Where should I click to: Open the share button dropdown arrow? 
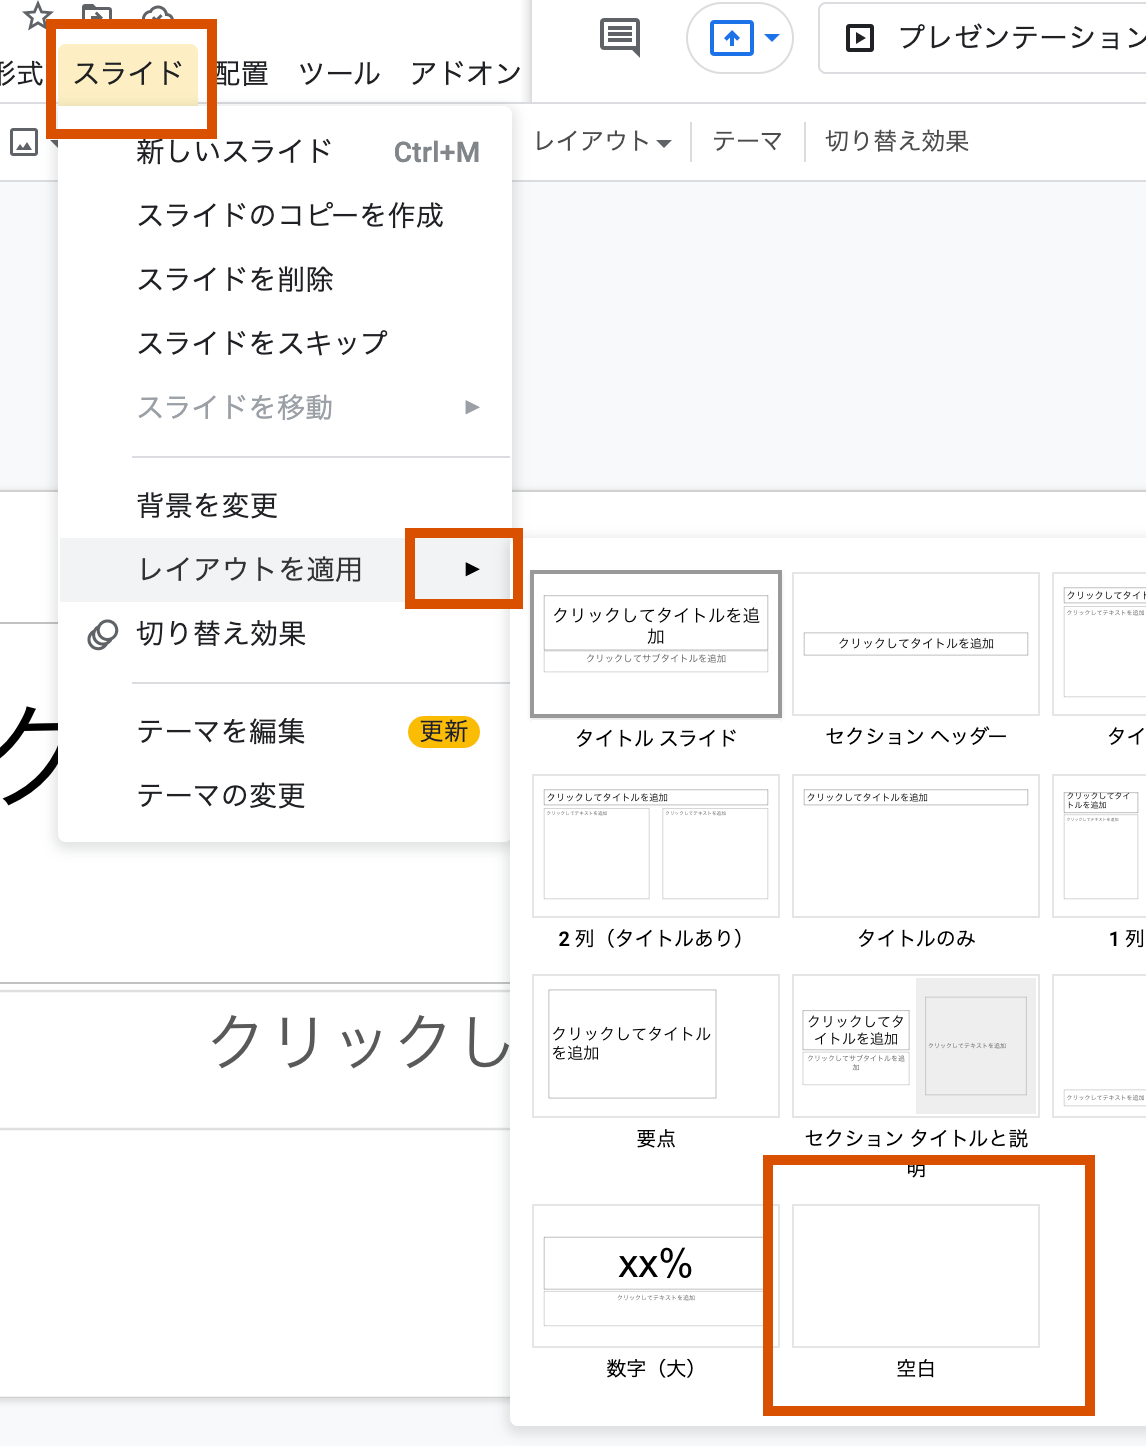tap(772, 38)
